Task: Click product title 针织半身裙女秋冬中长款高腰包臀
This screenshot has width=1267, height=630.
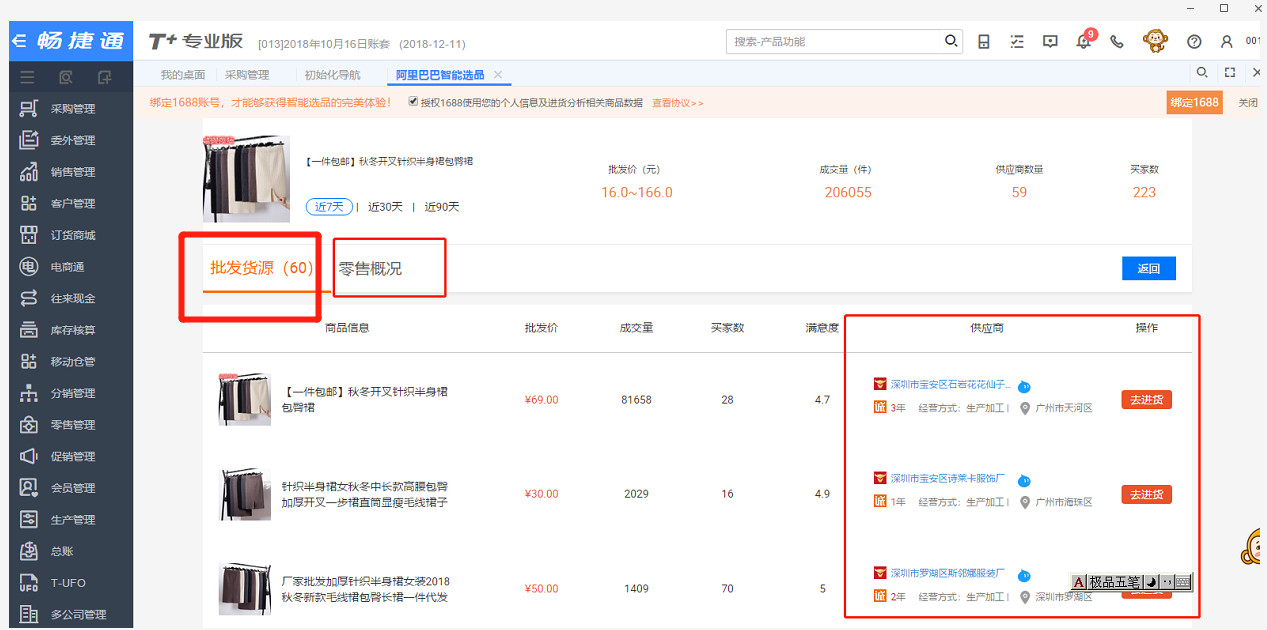Action: [x=365, y=486]
